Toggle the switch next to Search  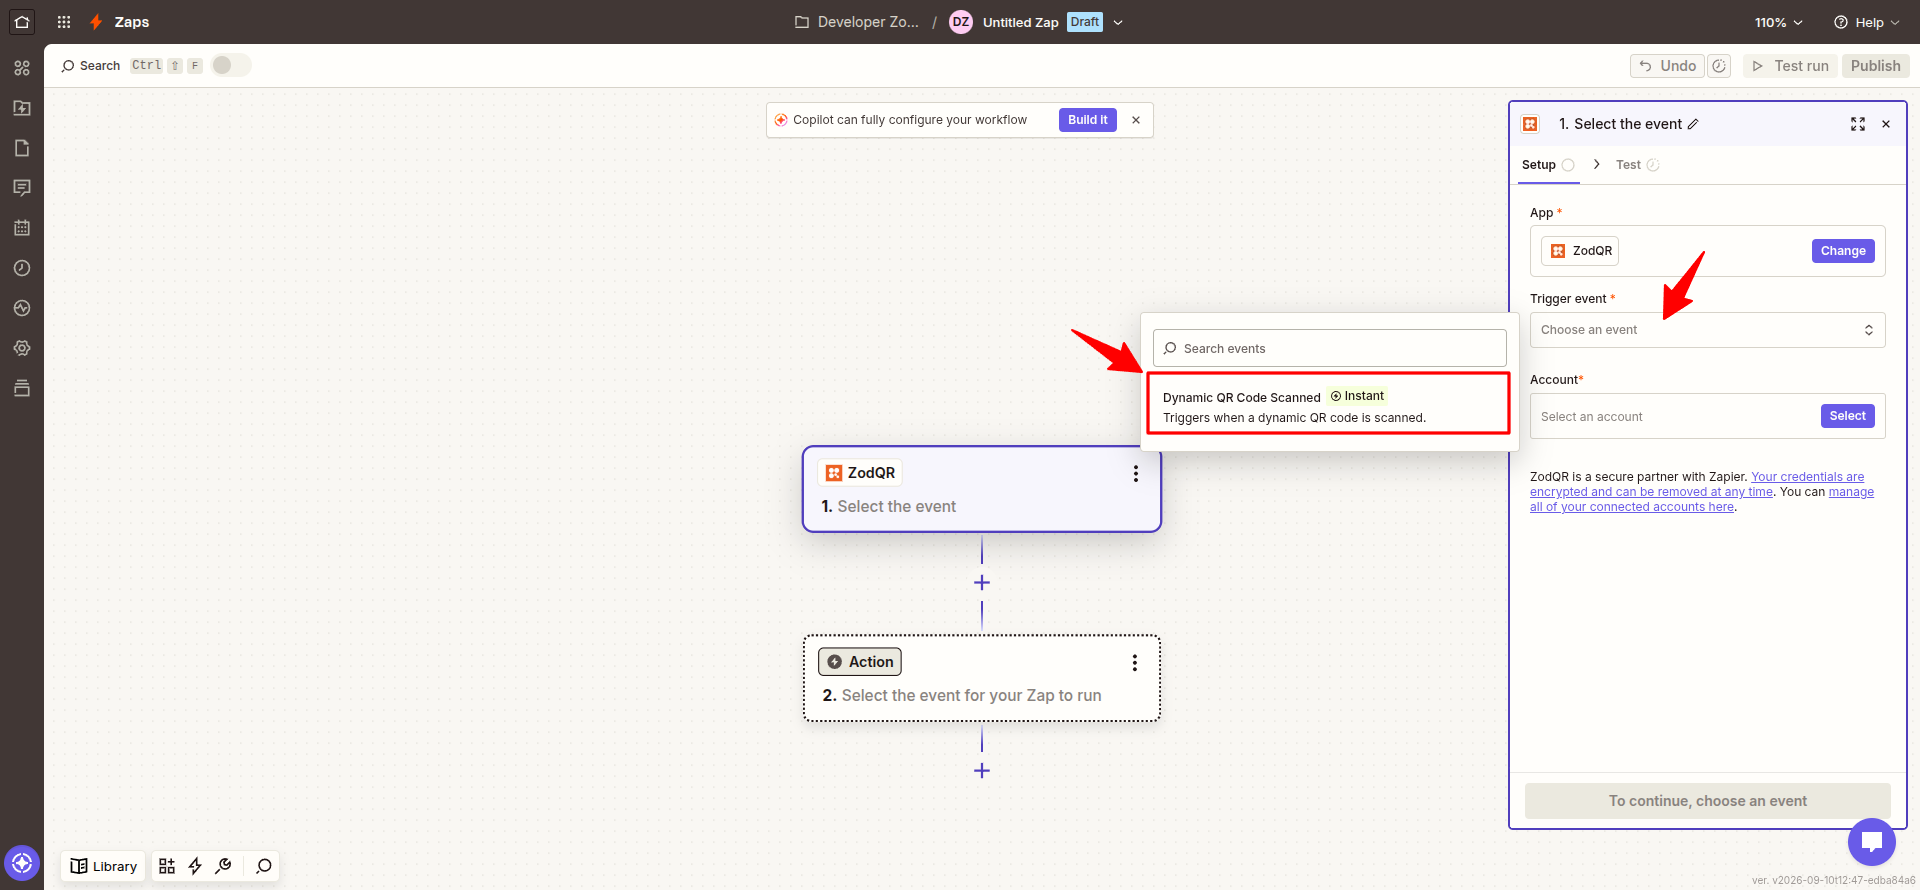click(231, 65)
